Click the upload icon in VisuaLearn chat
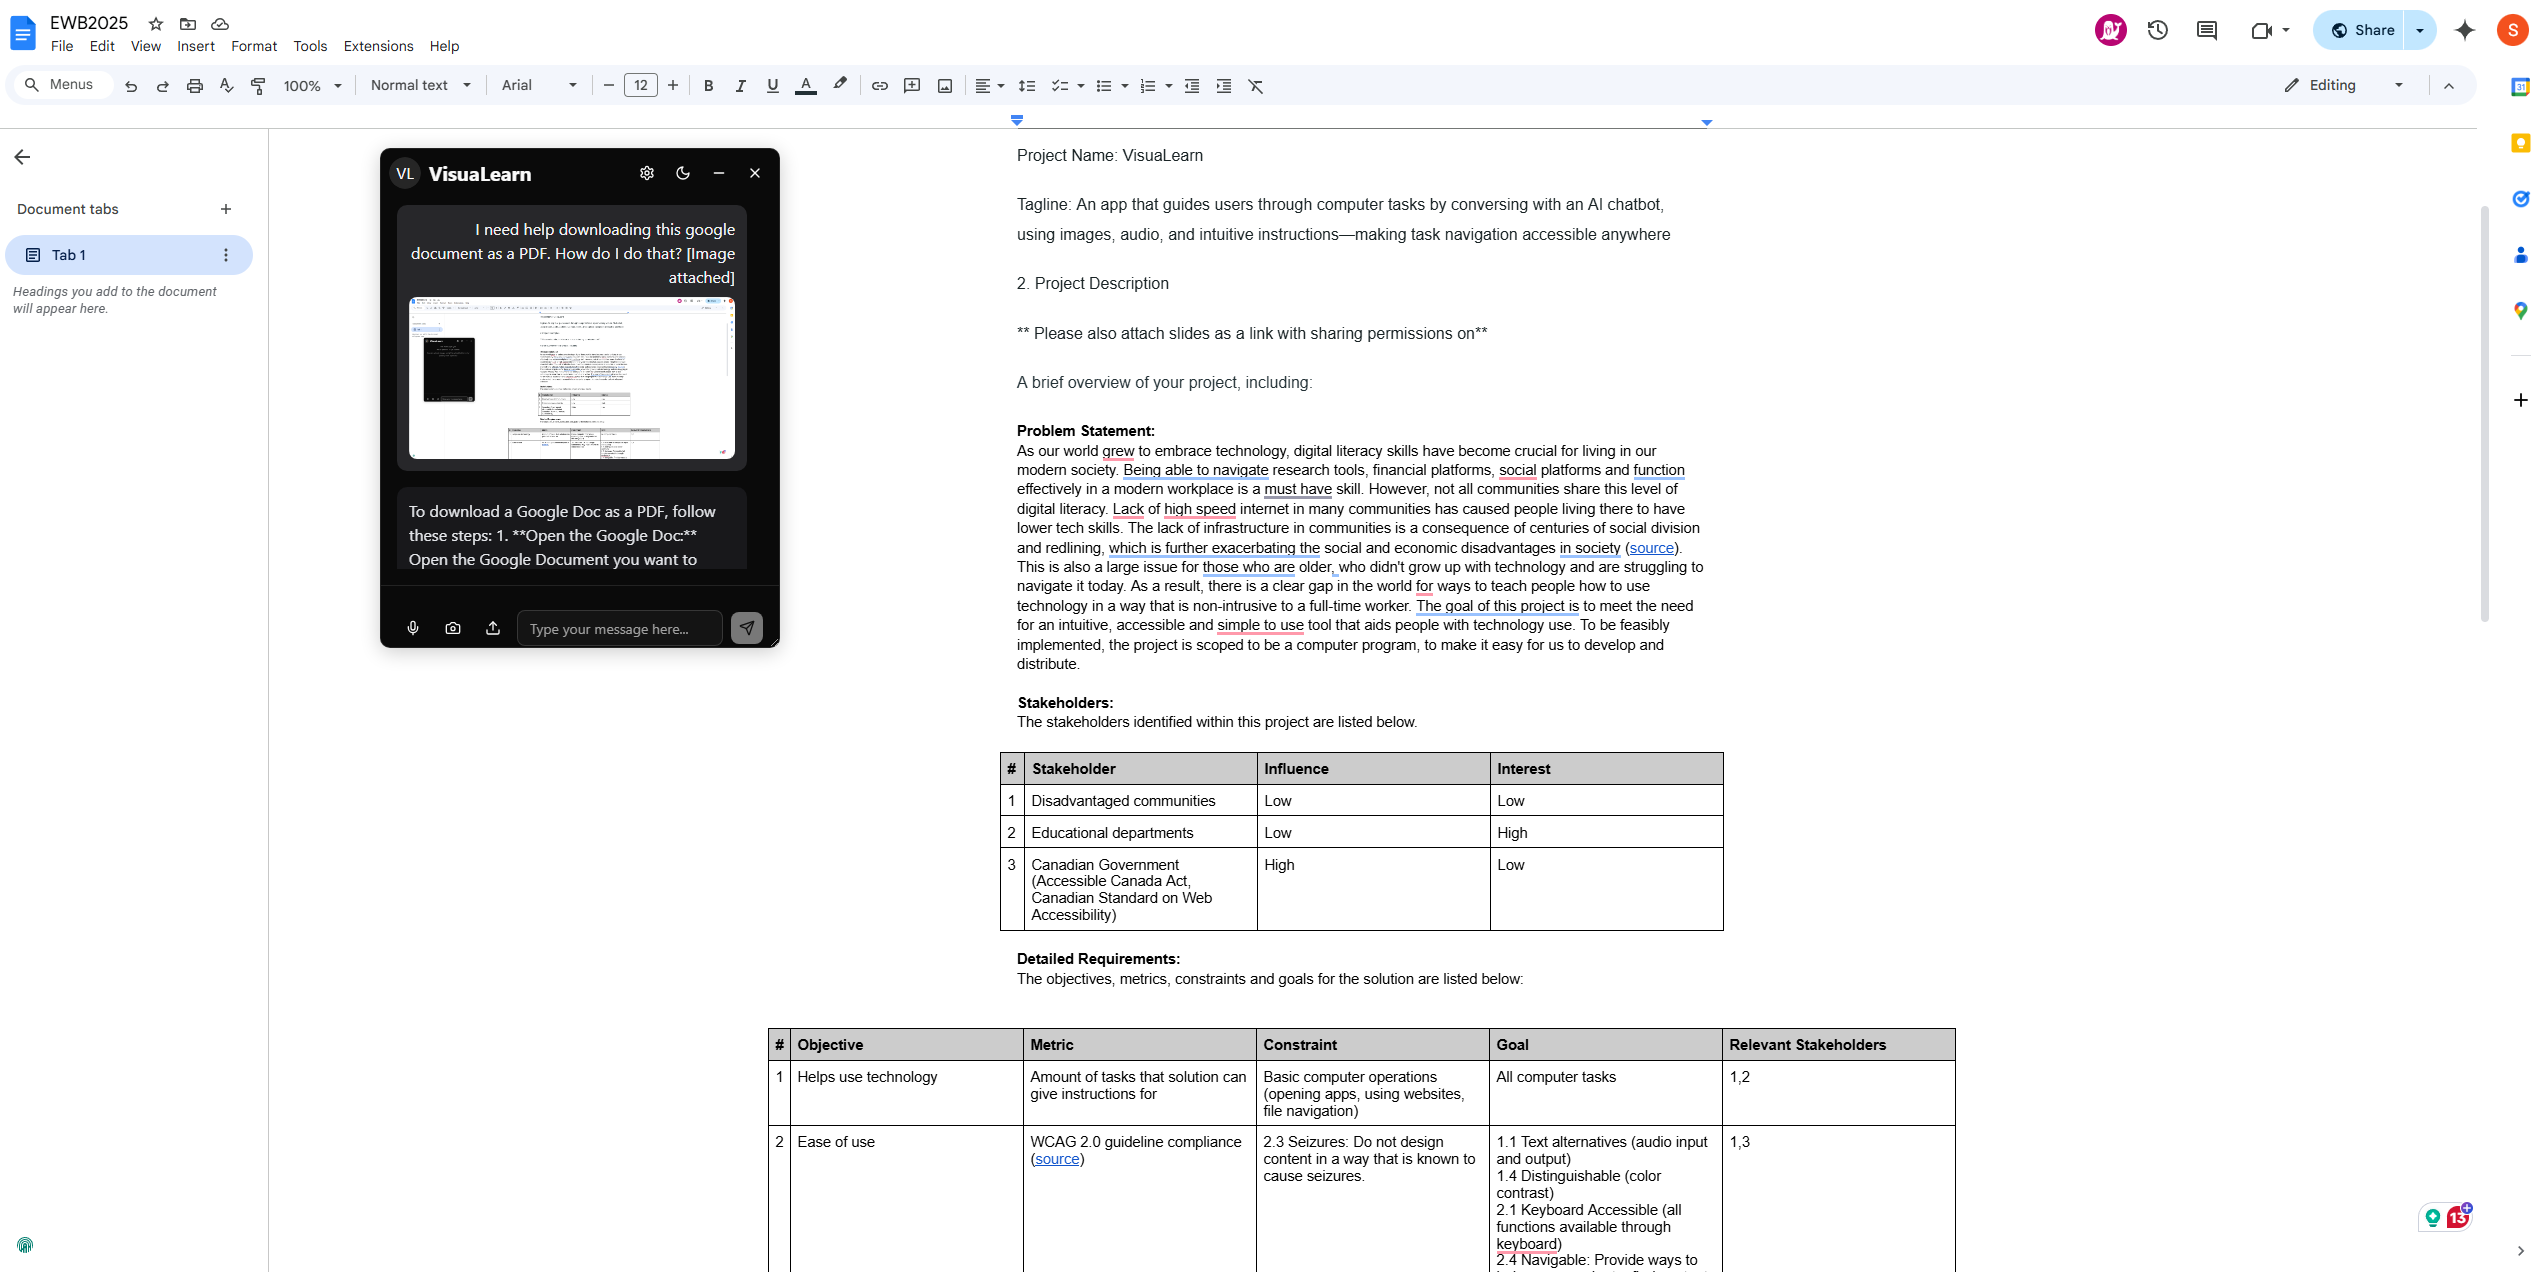Screen dimensions: 2545x1272 tap(493, 628)
